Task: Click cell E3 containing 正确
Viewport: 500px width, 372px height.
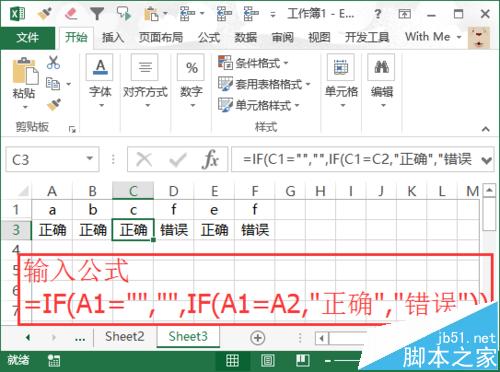Action: (x=214, y=230)
